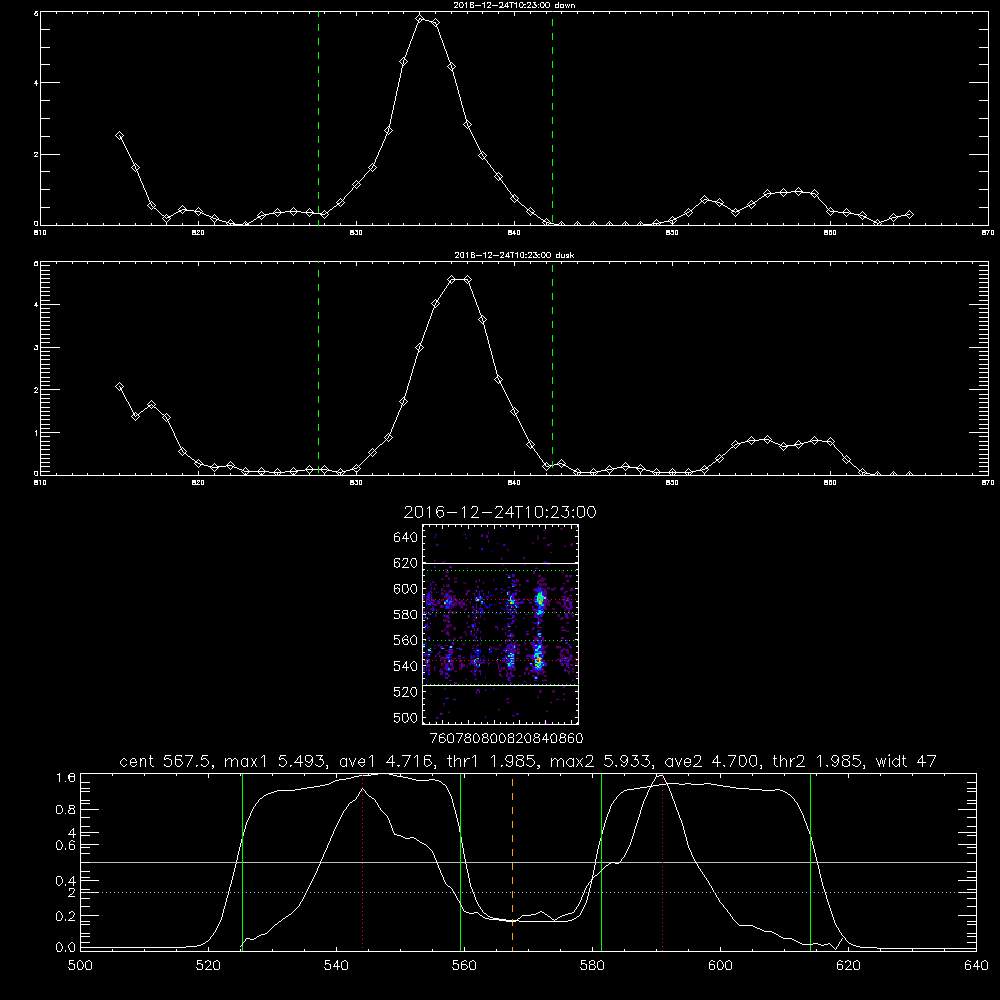Click the lower white horizontal line in the spectral image
The width and height of the screenshot is (1000, 1000).
coord(501,685)
